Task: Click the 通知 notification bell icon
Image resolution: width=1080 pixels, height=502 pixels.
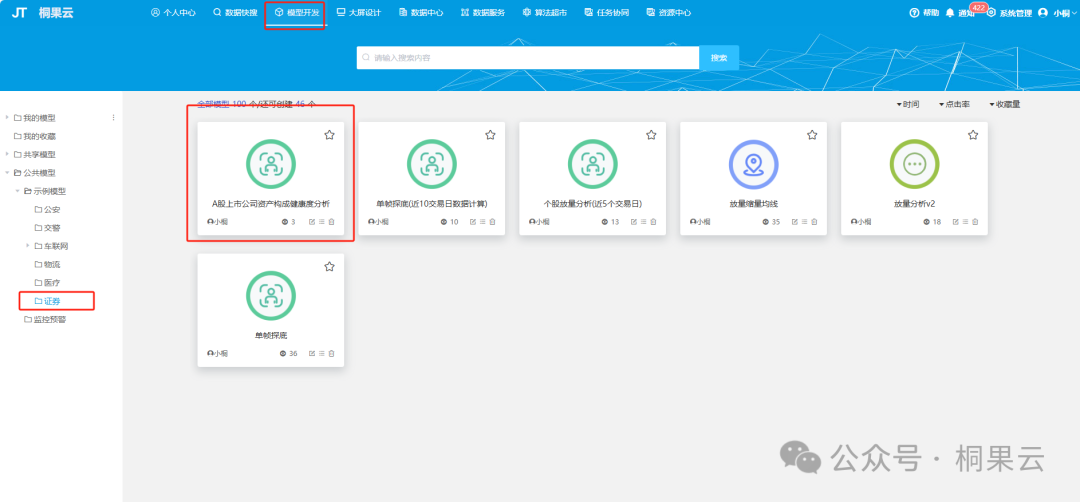Action: [x=950, y=13]
